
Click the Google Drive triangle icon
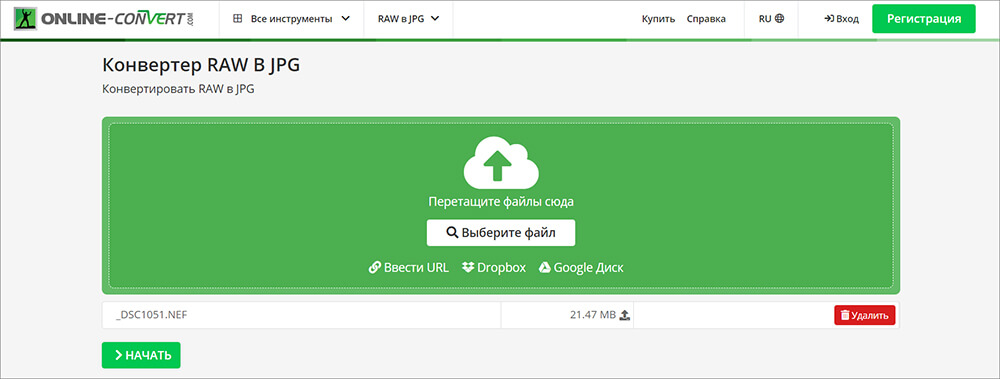(545, 267)
